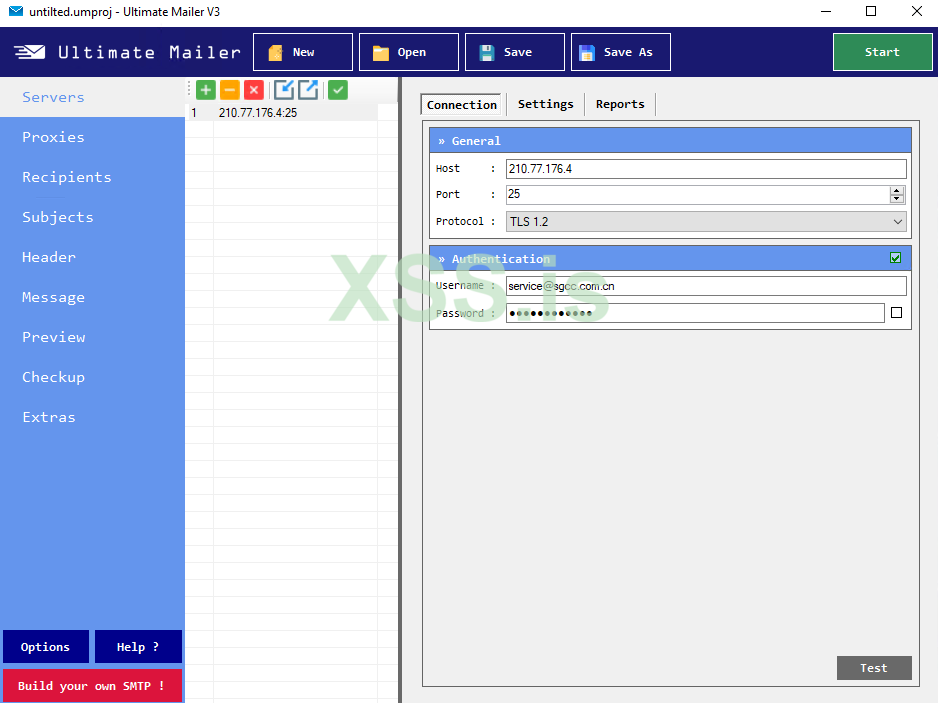Click the Open project button
Viewport: 938px width, 703px height.
point(409,52)
